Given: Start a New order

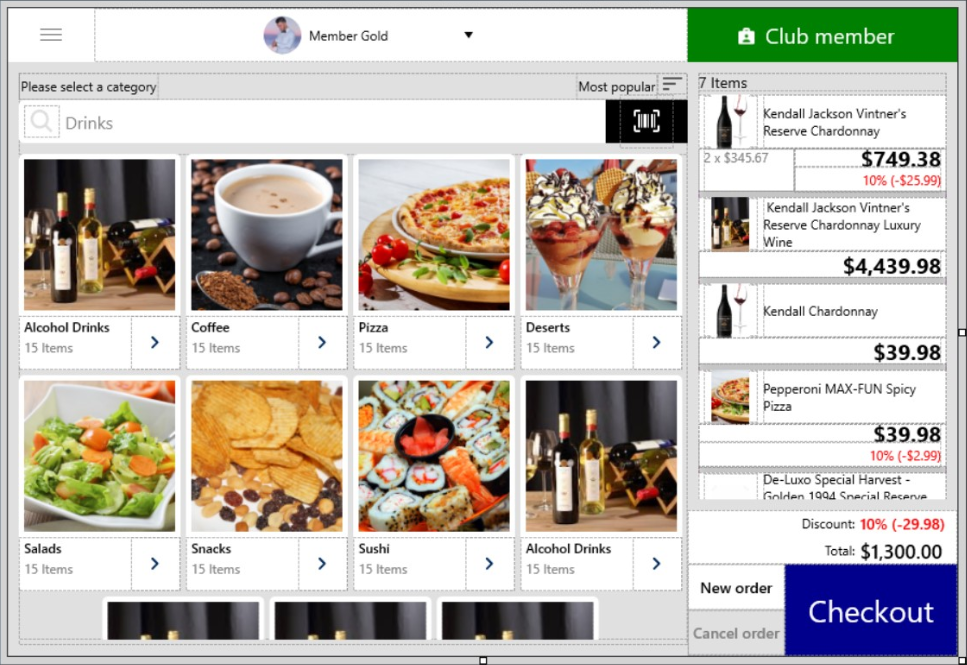Looking at the screenshot, I should 736,588.
